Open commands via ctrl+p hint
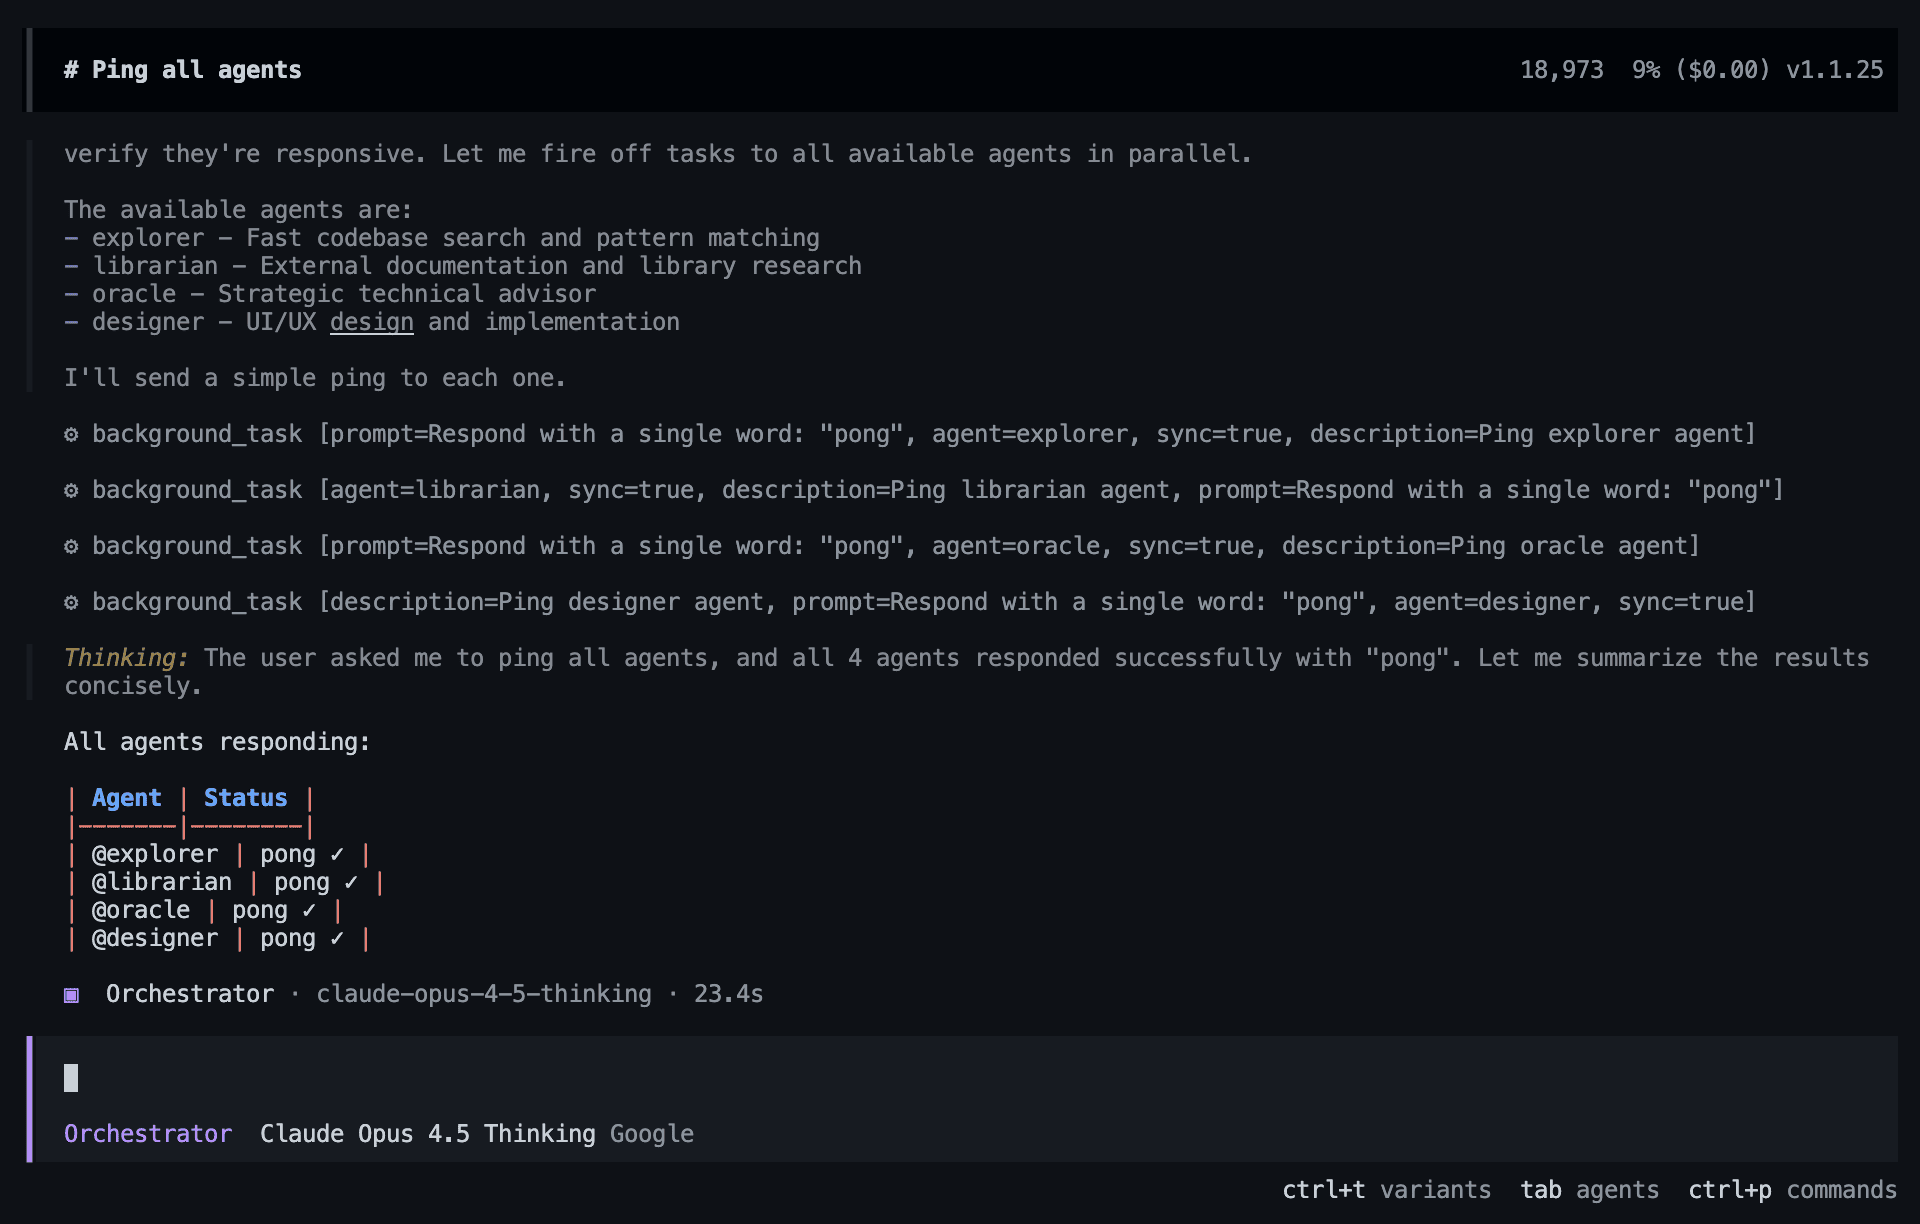Viewport: 1920px width, 1224px height. (x=1792, y=1190)
